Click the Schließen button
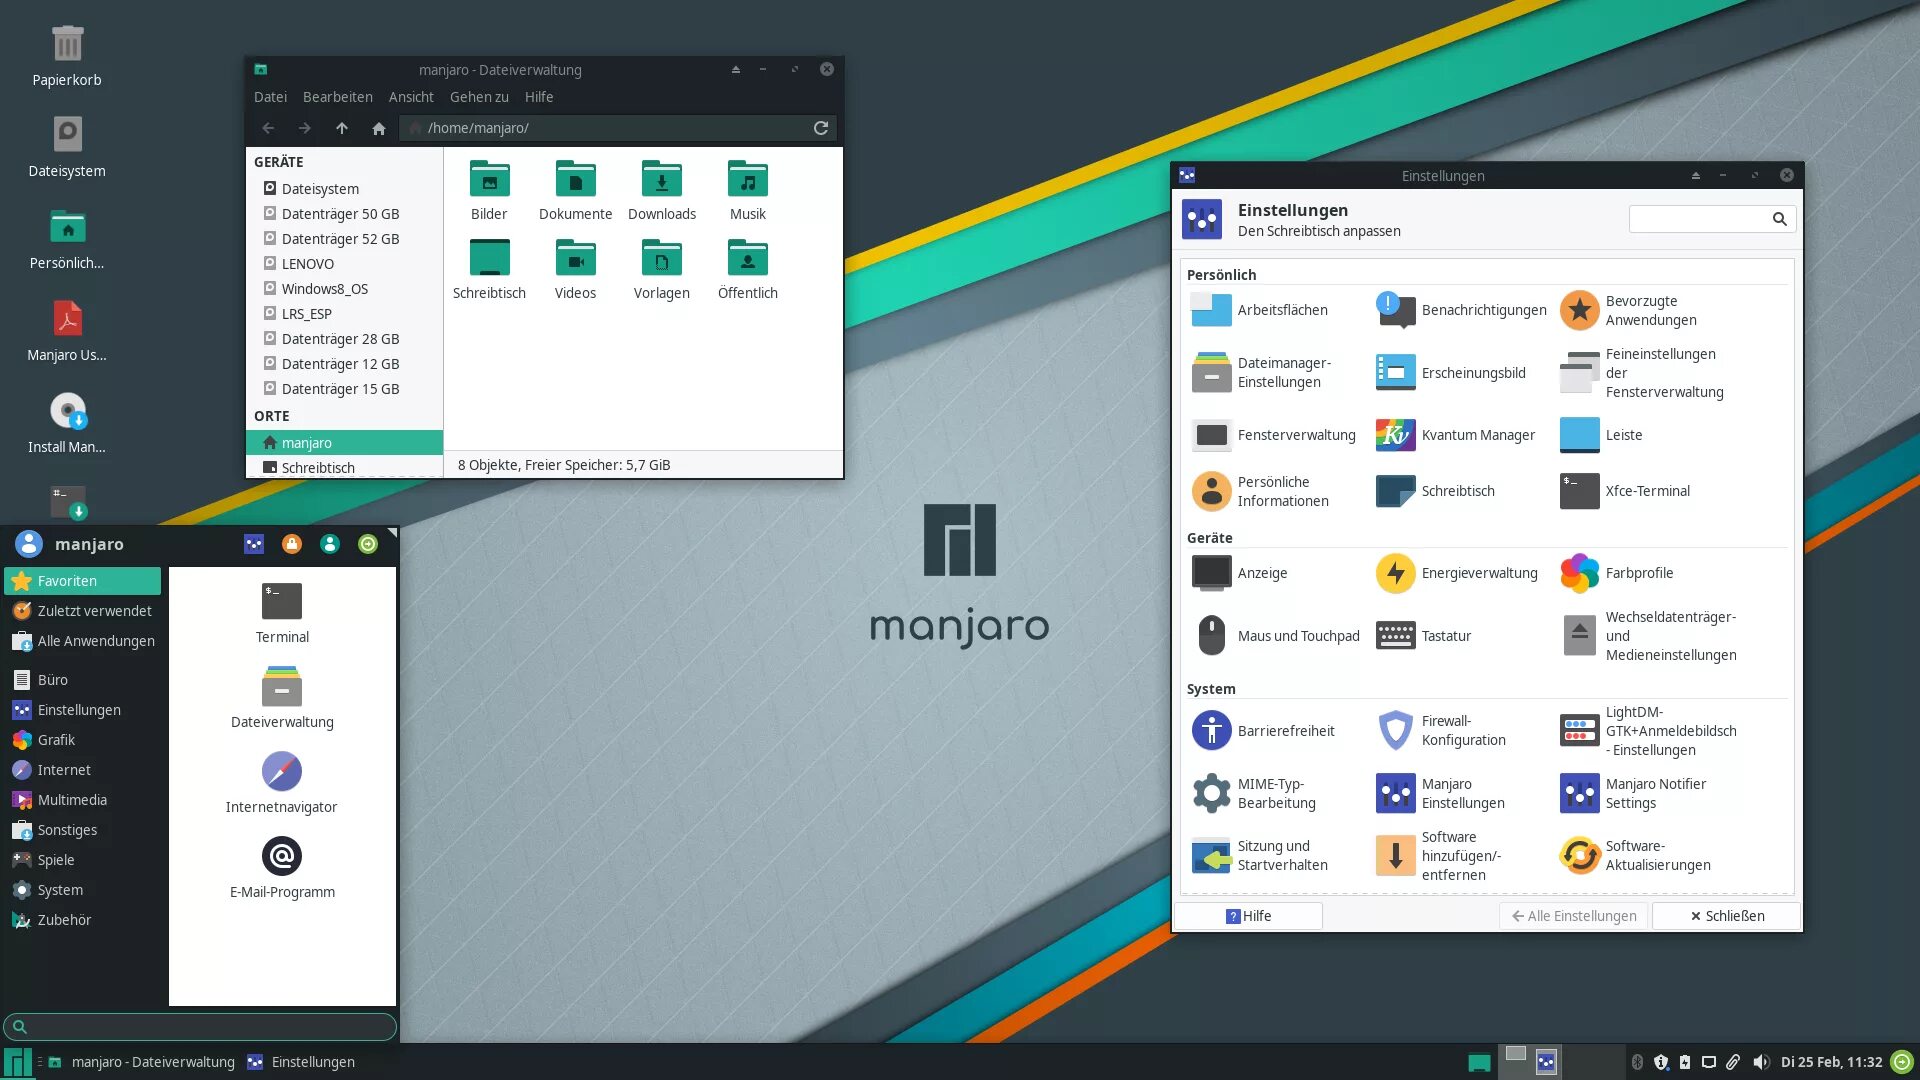1920x1080 pixels. coord(1726,916)
